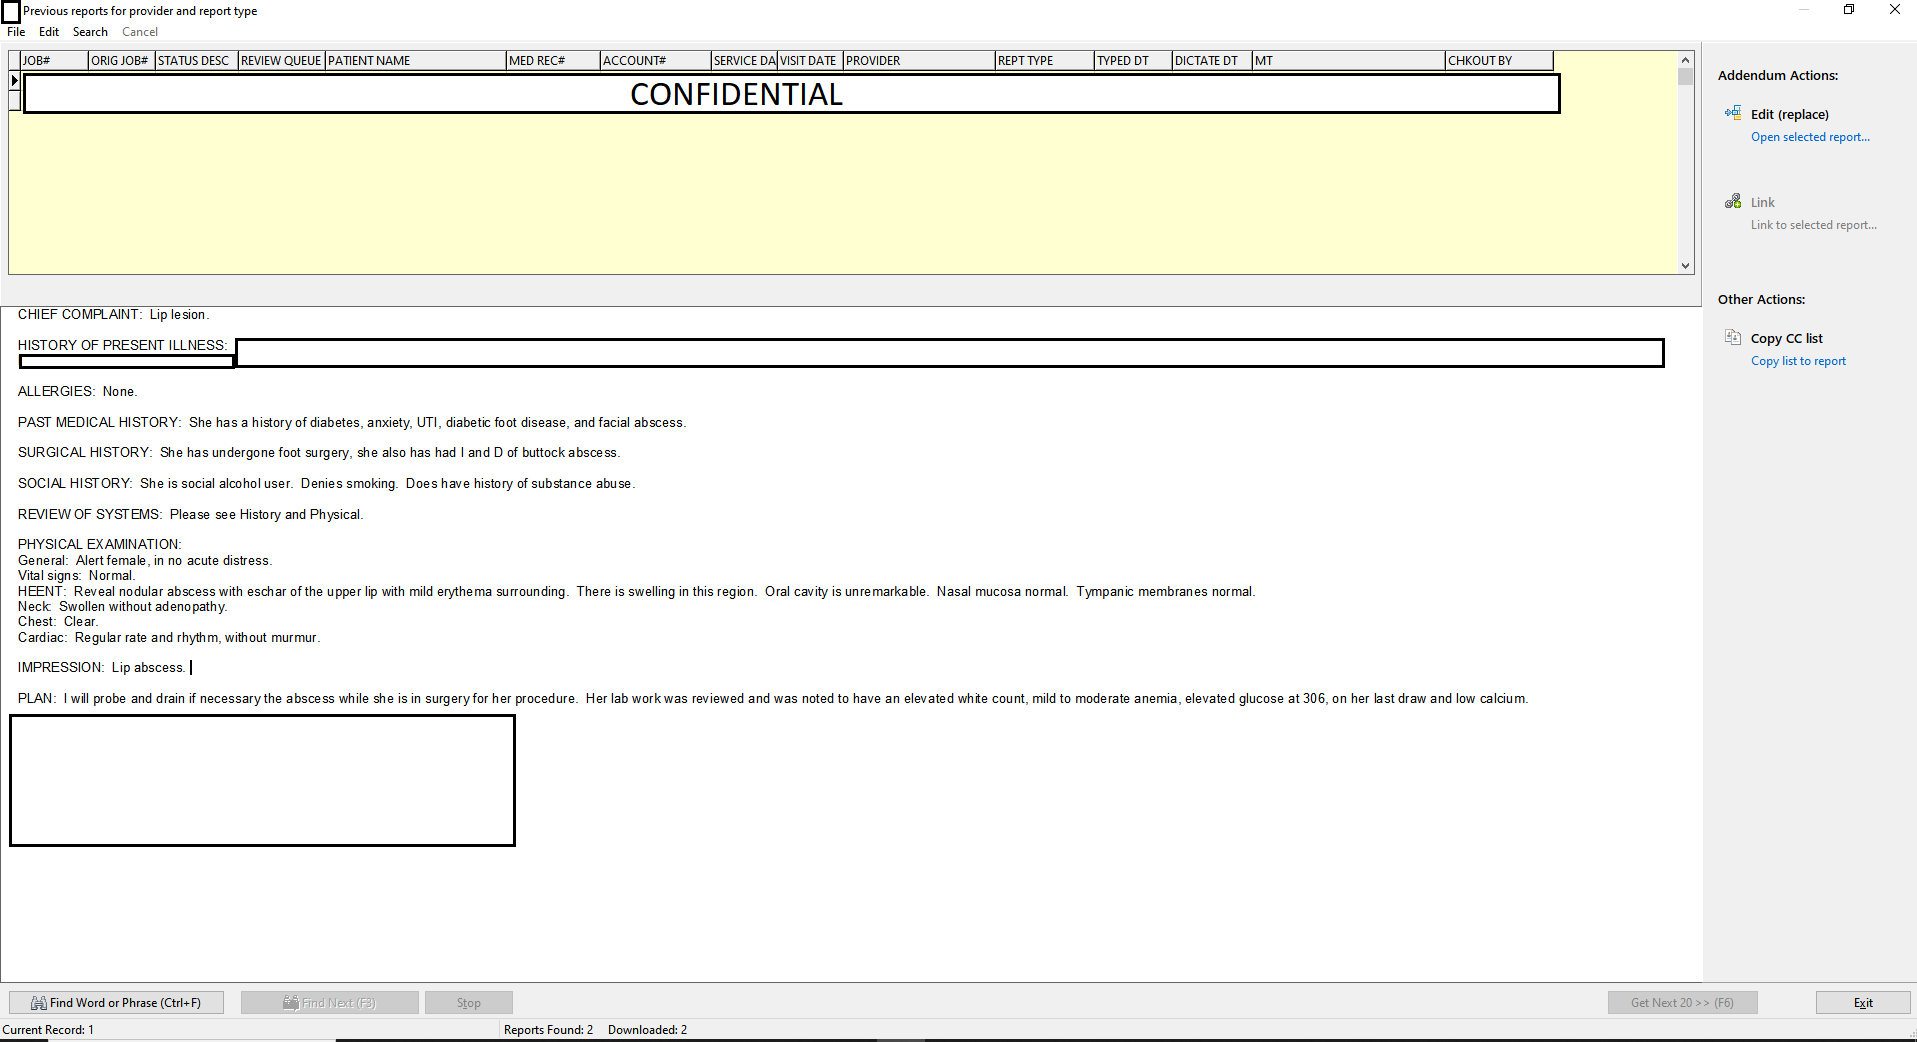This screenshot has width=1917, height=1042.
Task: Sort by CHKOUT BY column header
Action: [x=1499, y=61]
